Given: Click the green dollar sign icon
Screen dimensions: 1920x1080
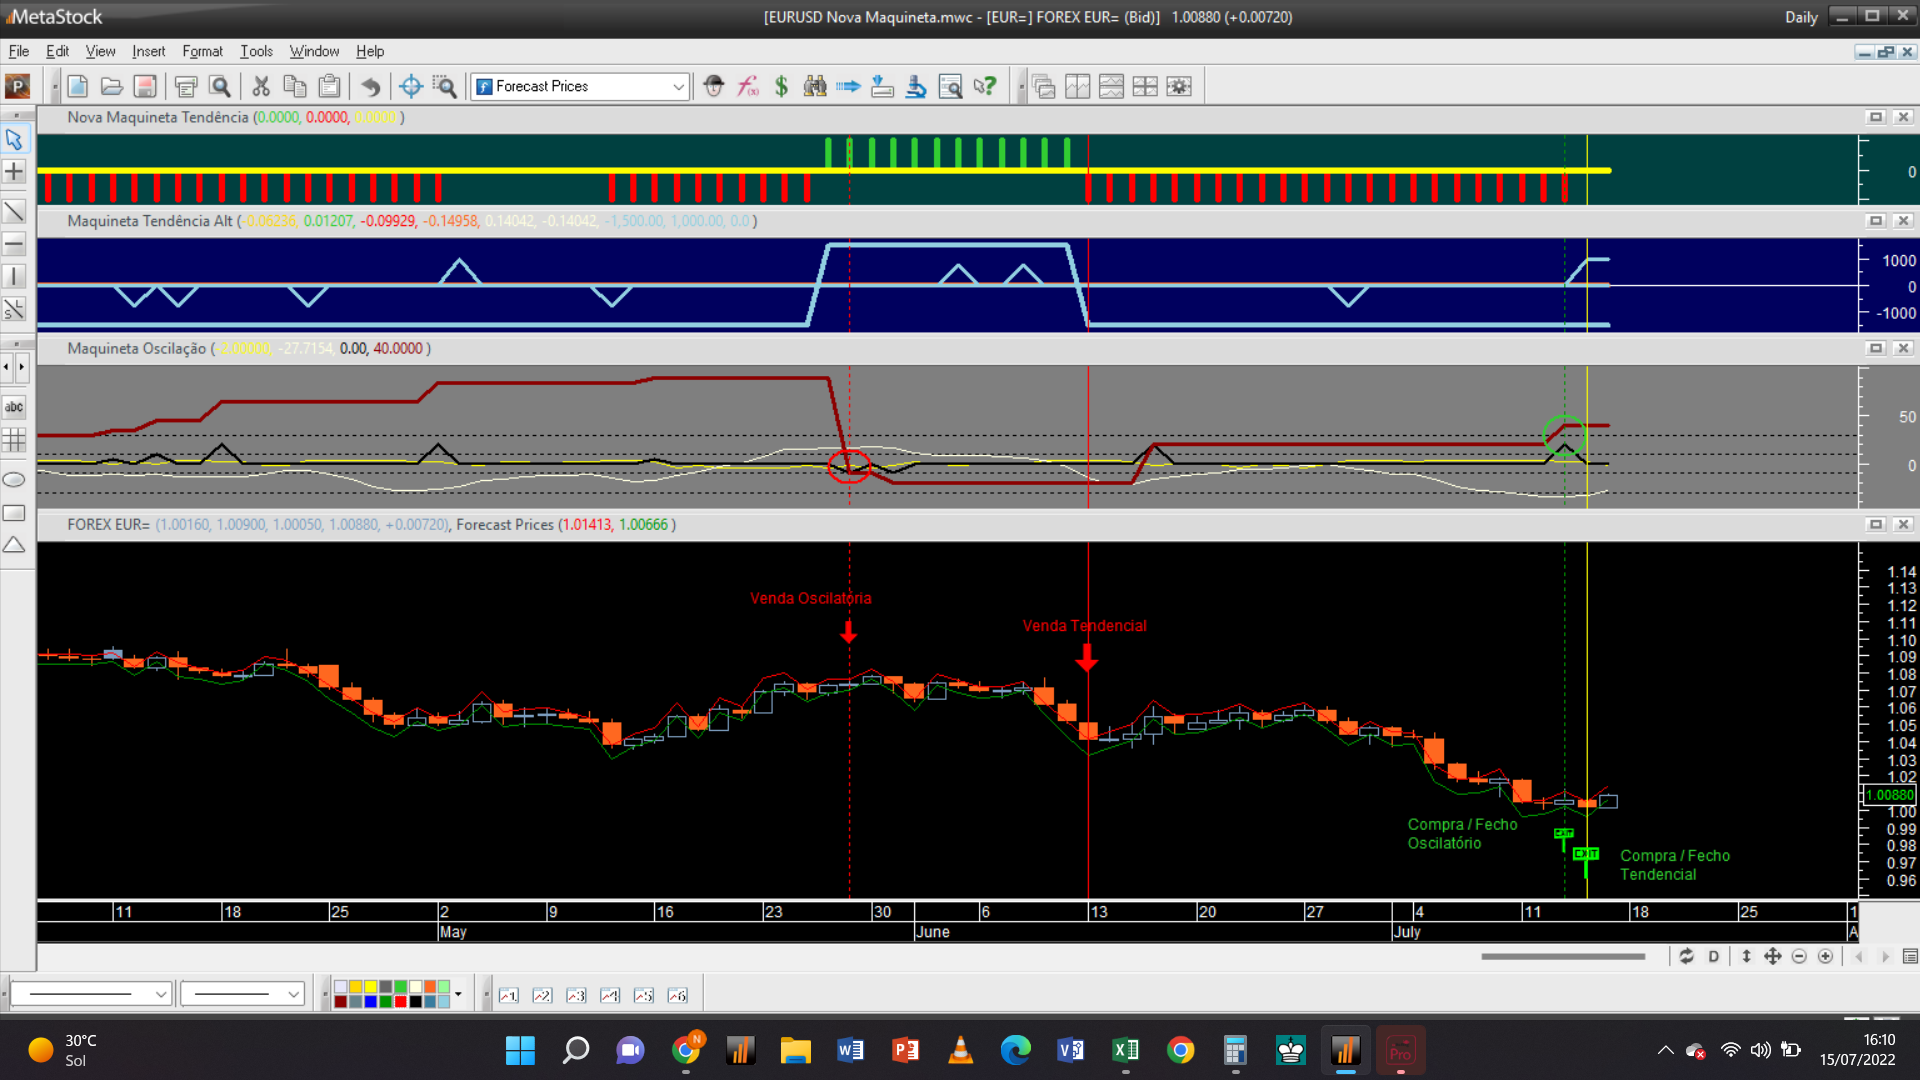Looking at the screenshot, I should pyautogui.click(x=781, y=86).
